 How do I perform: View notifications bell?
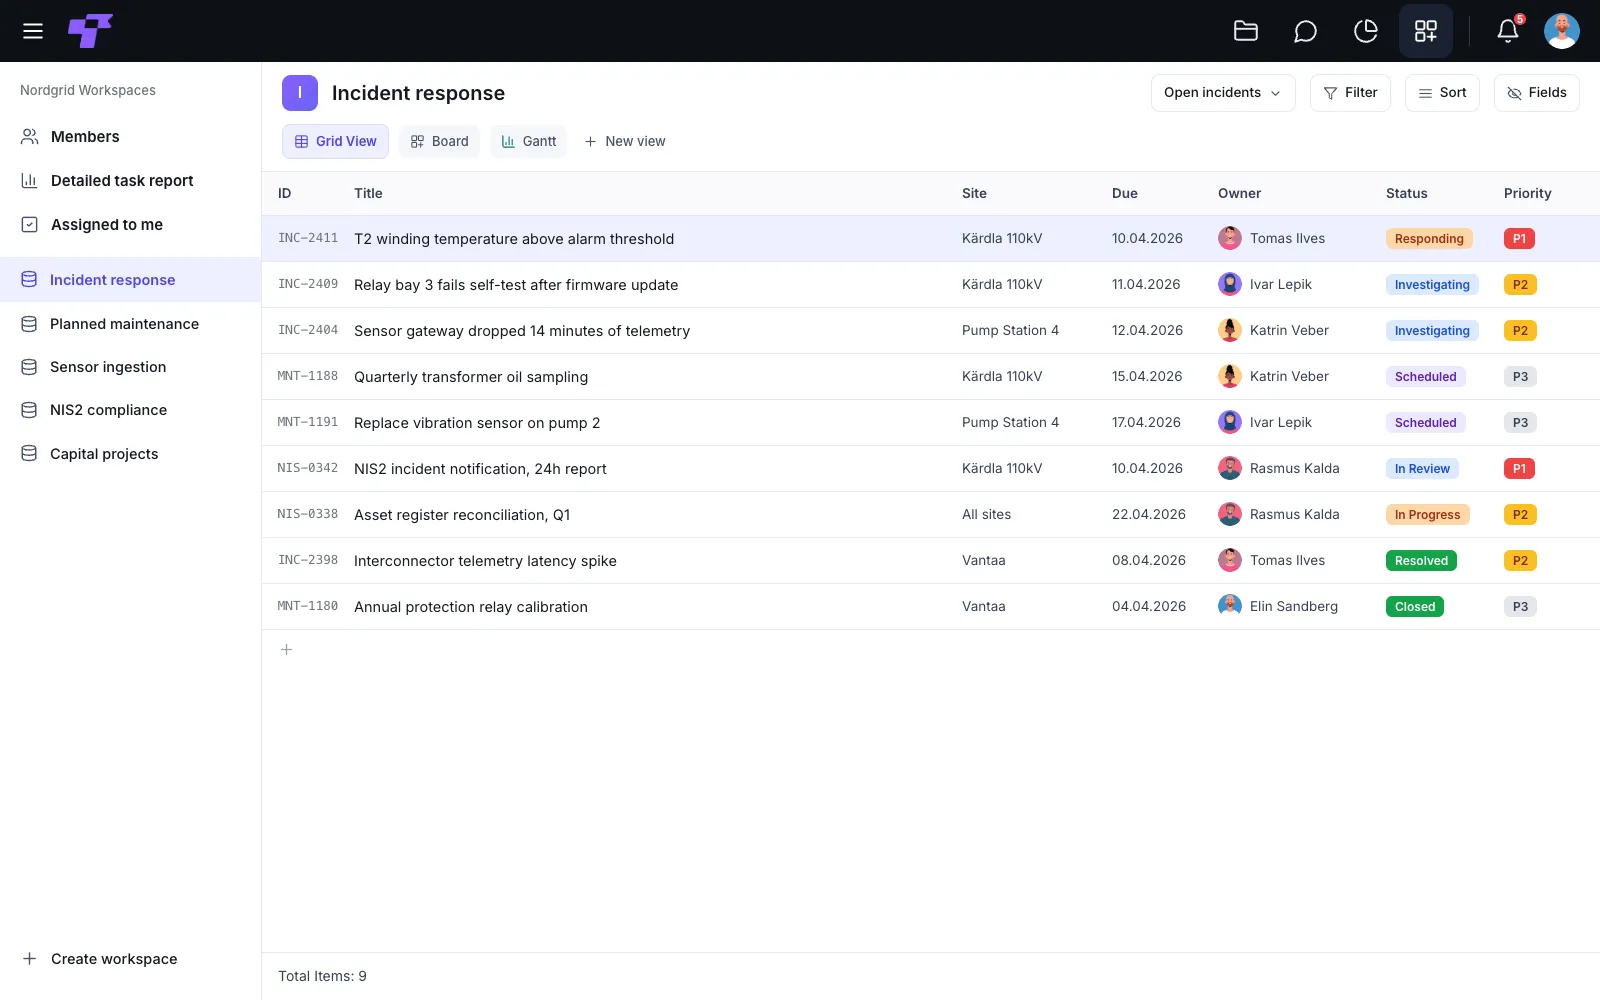[x=1508, y=31]
